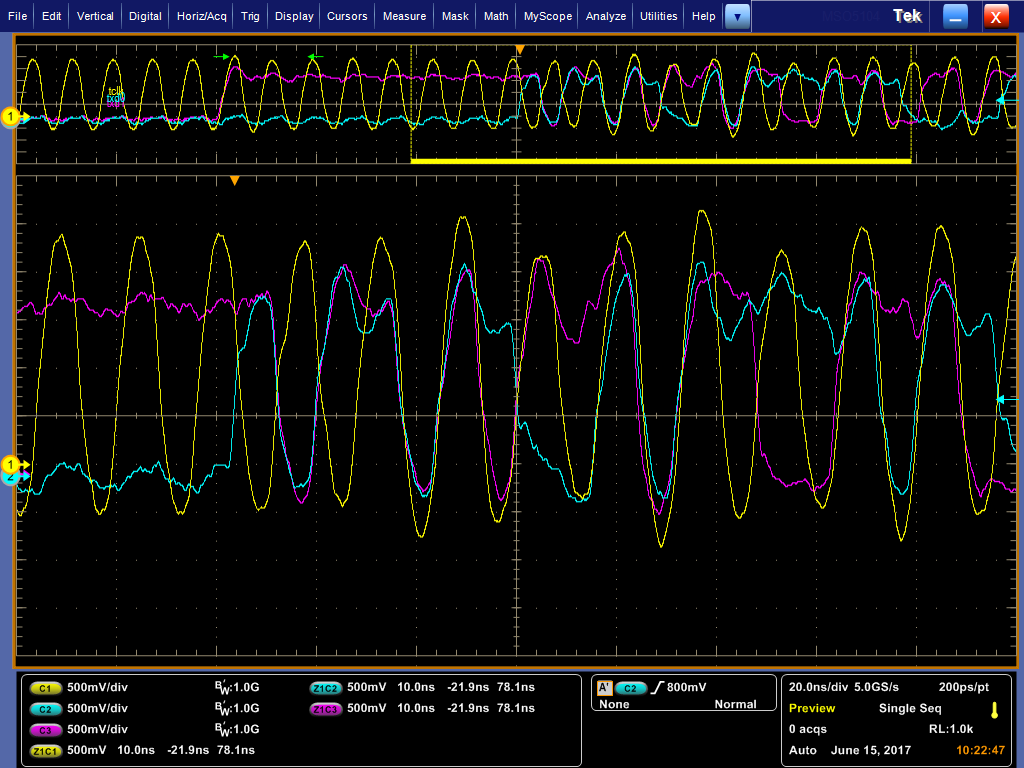Click the C1 500mV/div scale readout
The image size is (1024, 768).
tap(97, 687)
